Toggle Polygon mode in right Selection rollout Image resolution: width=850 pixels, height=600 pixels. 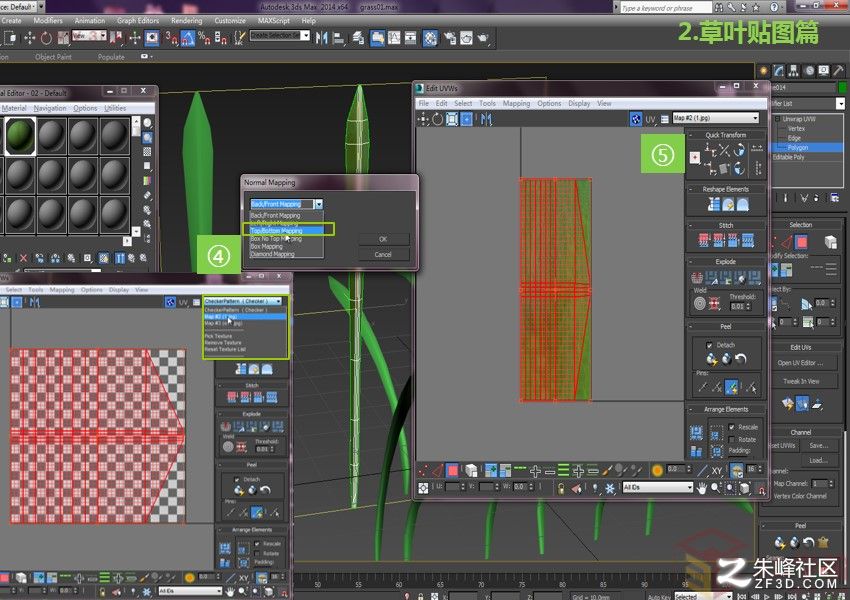click(801, 241)
